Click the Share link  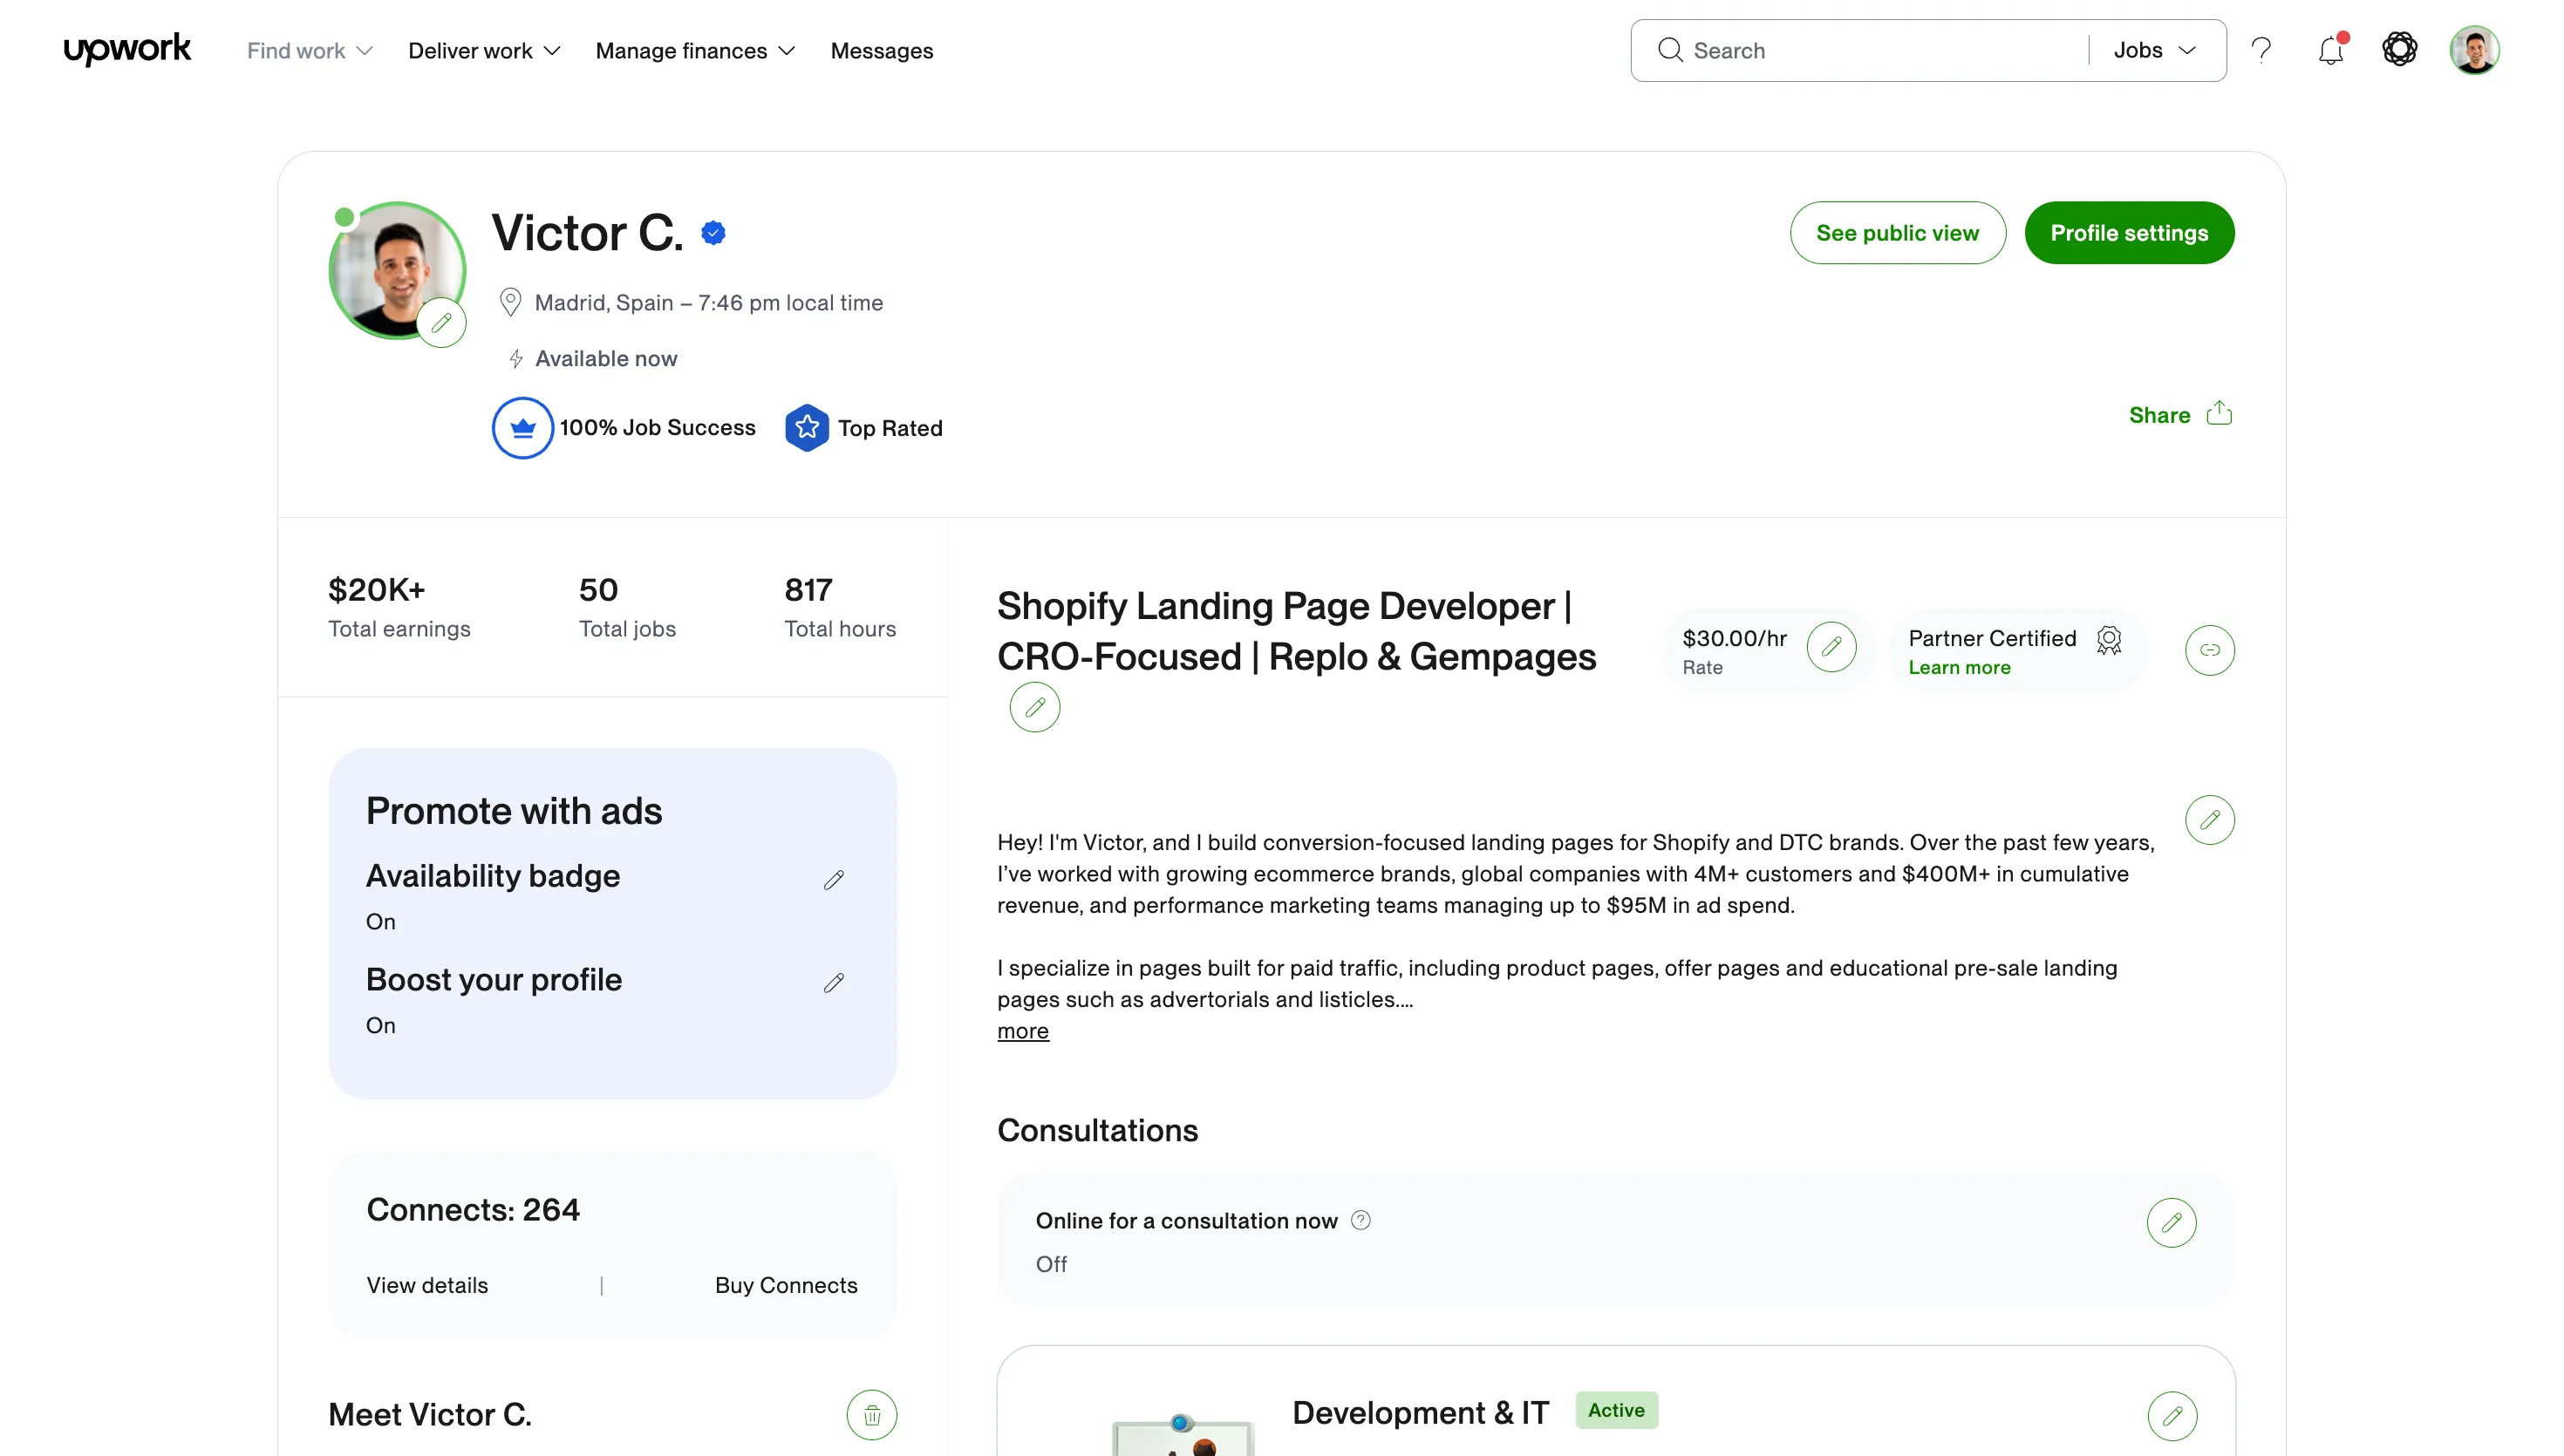[2160, 415]
